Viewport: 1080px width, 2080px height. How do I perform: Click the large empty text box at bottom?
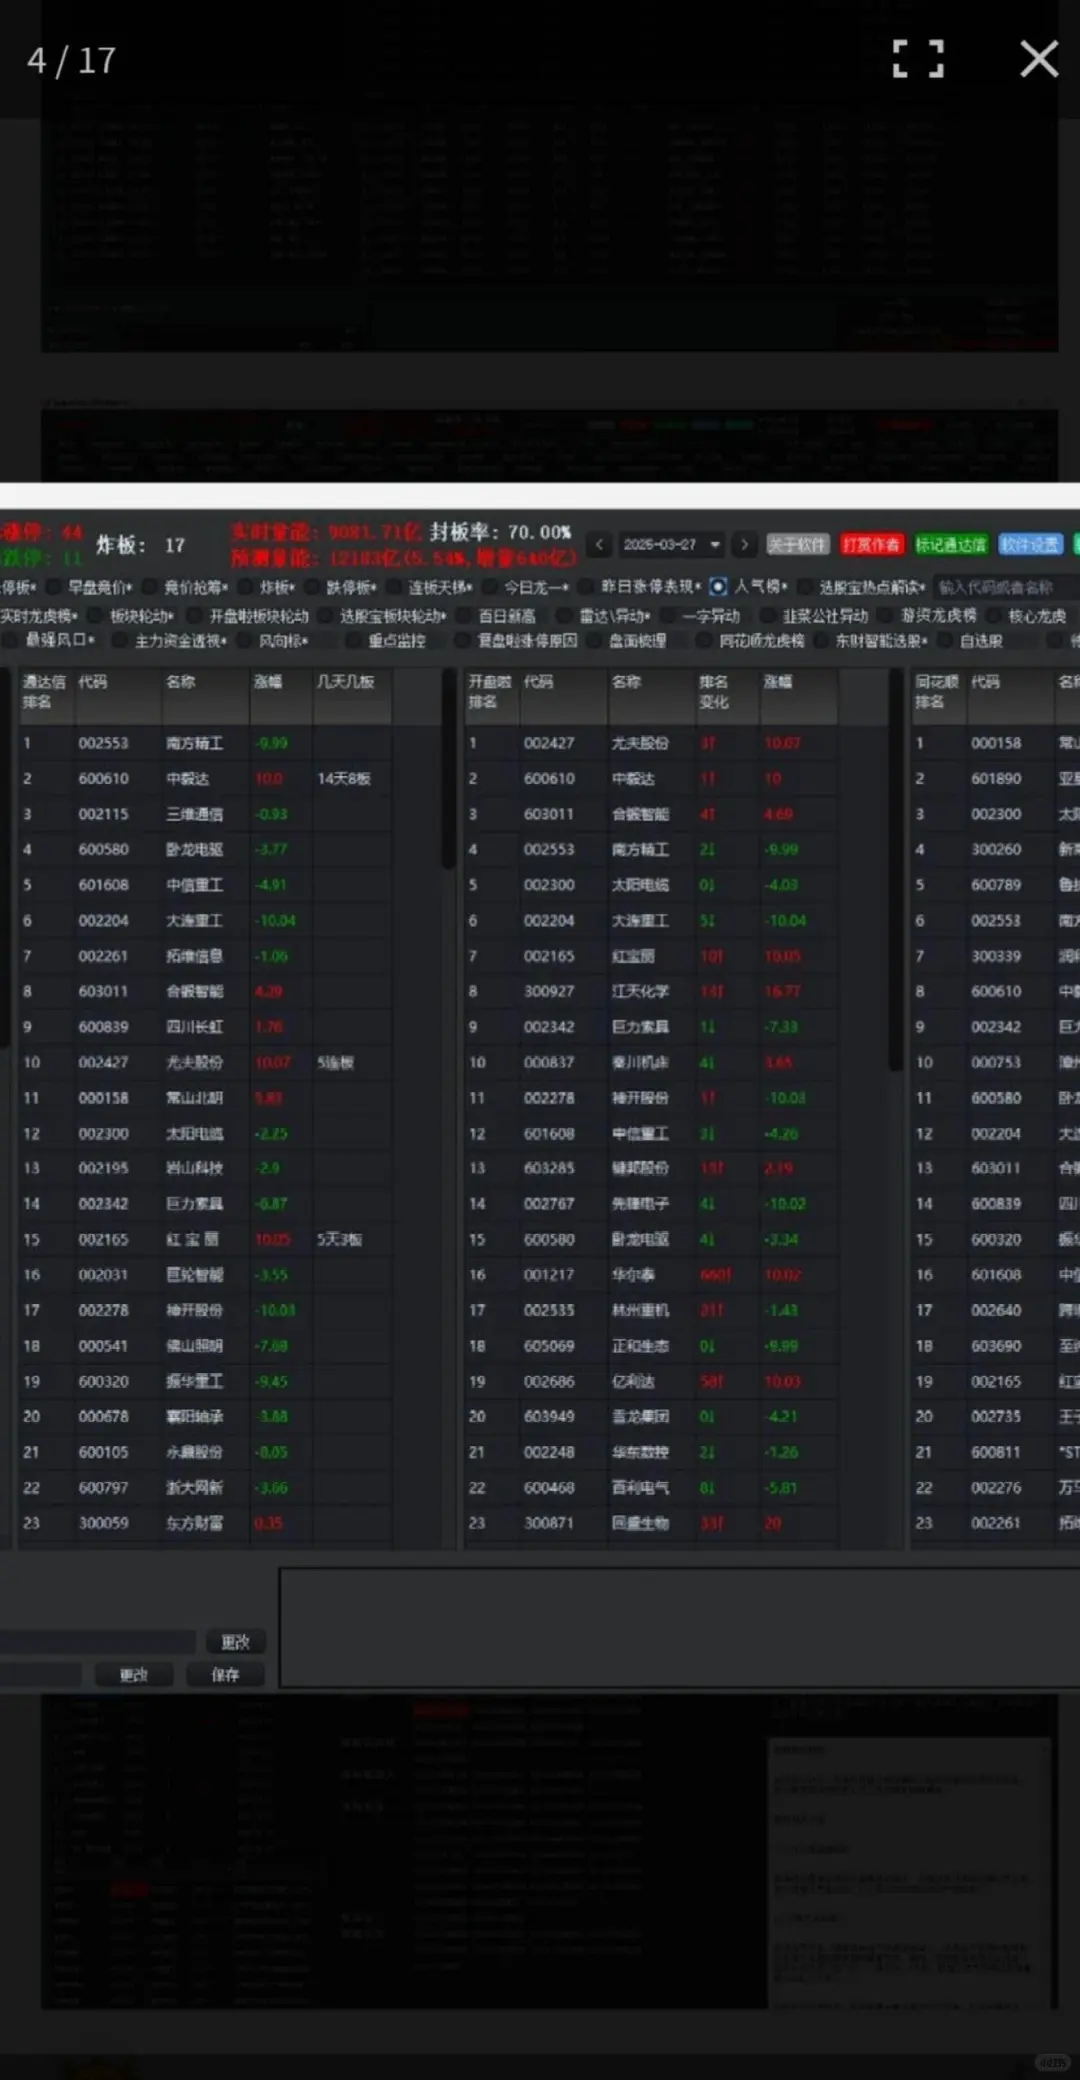pyautogui.click(x=679, y=1627)
